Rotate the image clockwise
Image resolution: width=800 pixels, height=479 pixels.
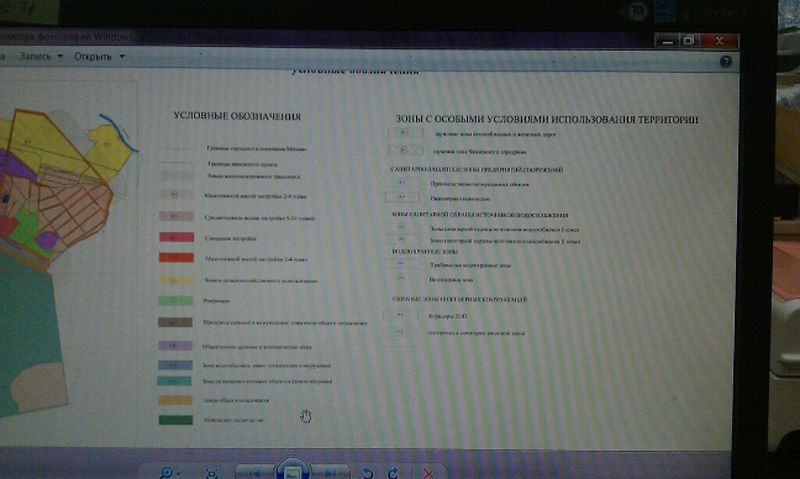pyautogui.click(x=393, y=474)
